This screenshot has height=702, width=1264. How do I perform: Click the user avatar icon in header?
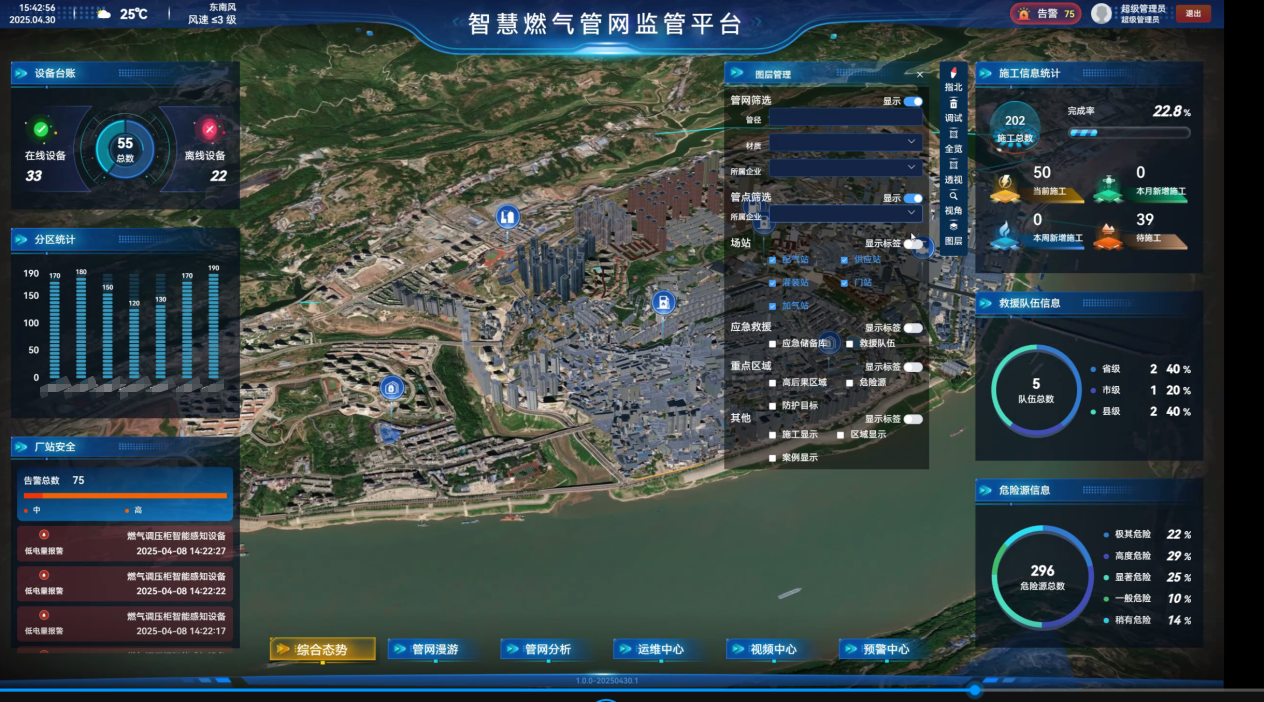point(1101,13)
